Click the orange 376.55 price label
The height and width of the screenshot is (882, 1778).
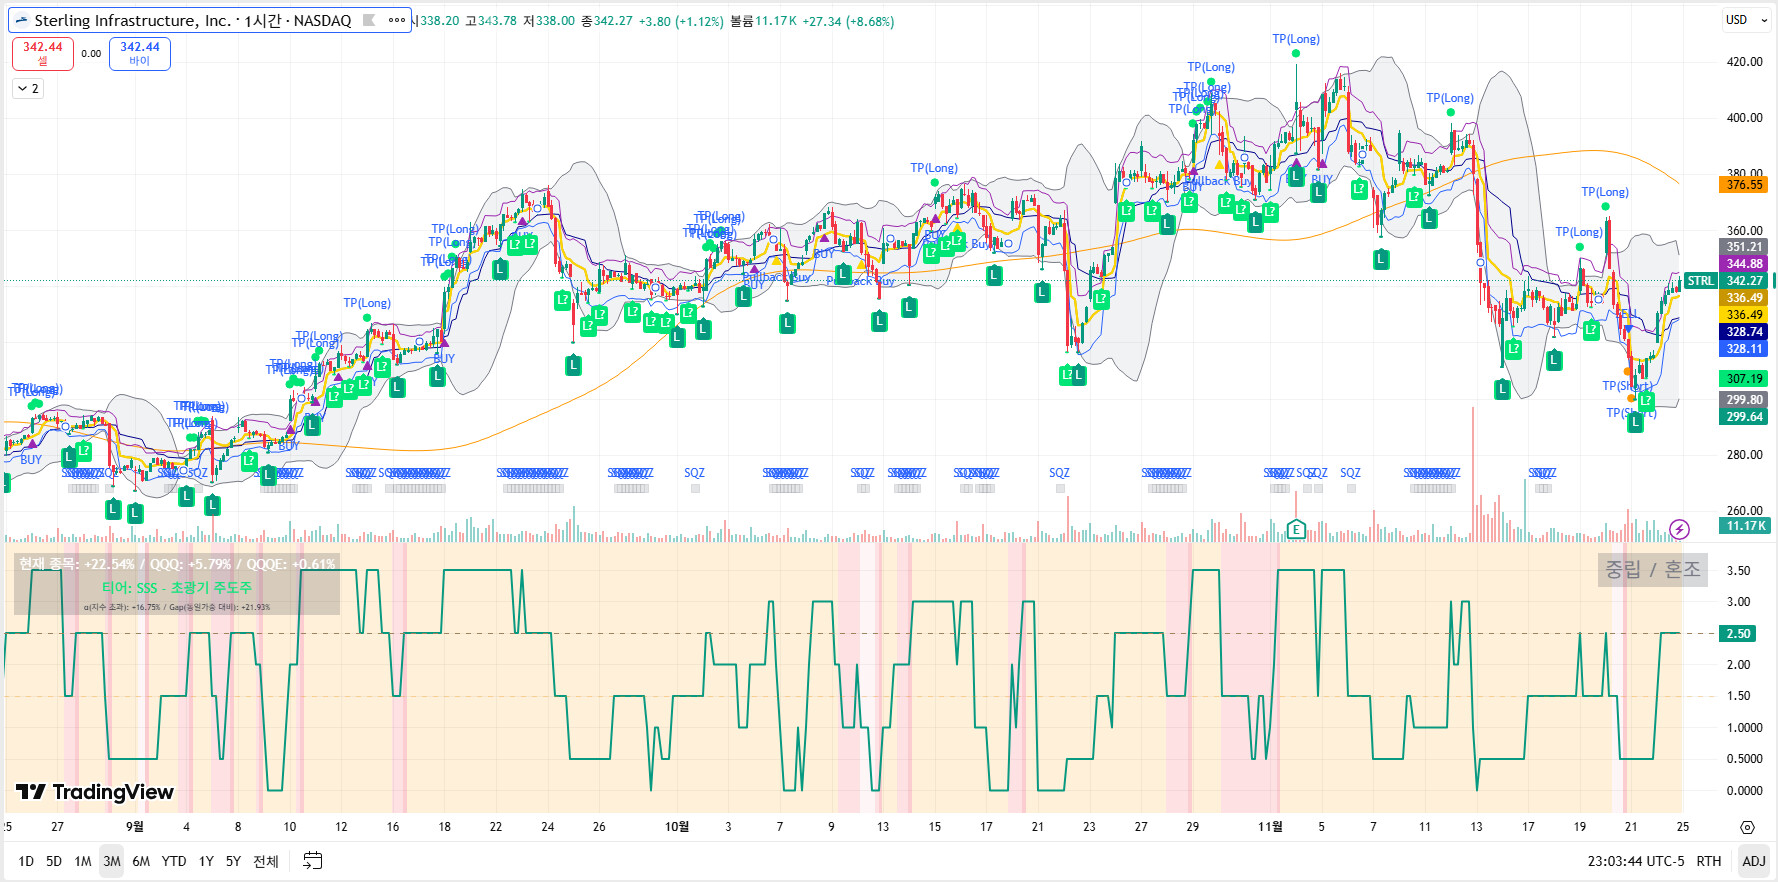pos(1744,185)
